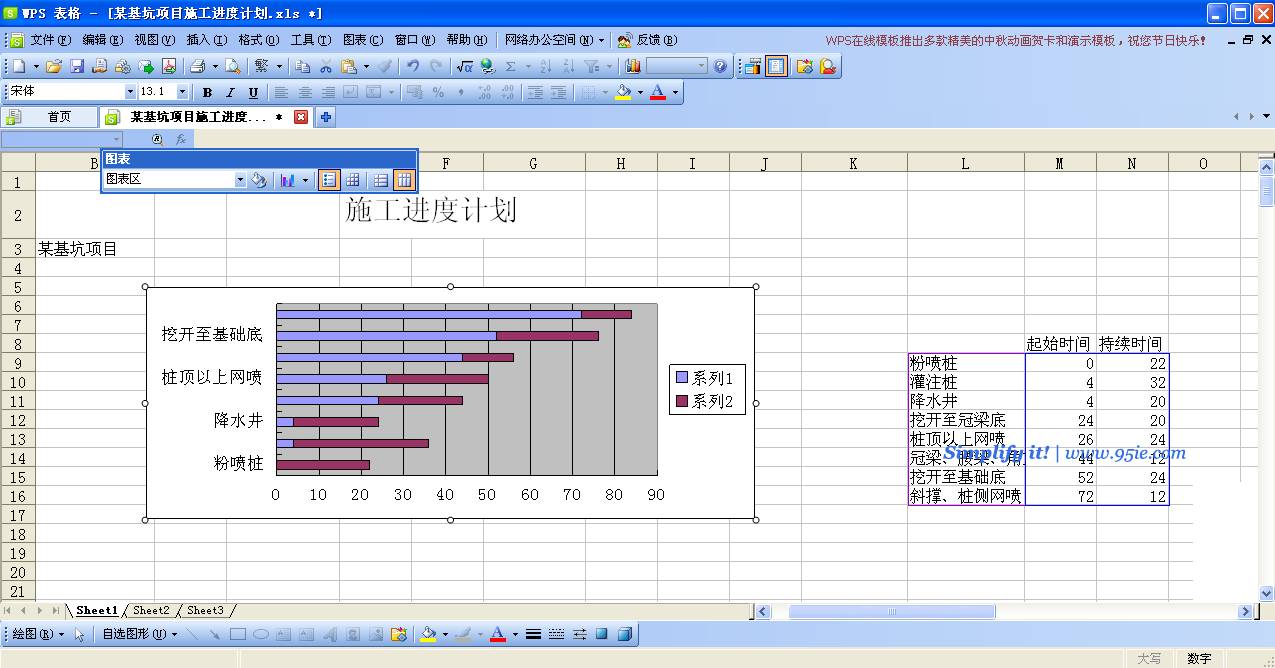Click the Undo arrow icon
This screenshot has height=668, width=1275.
[412, 67]
